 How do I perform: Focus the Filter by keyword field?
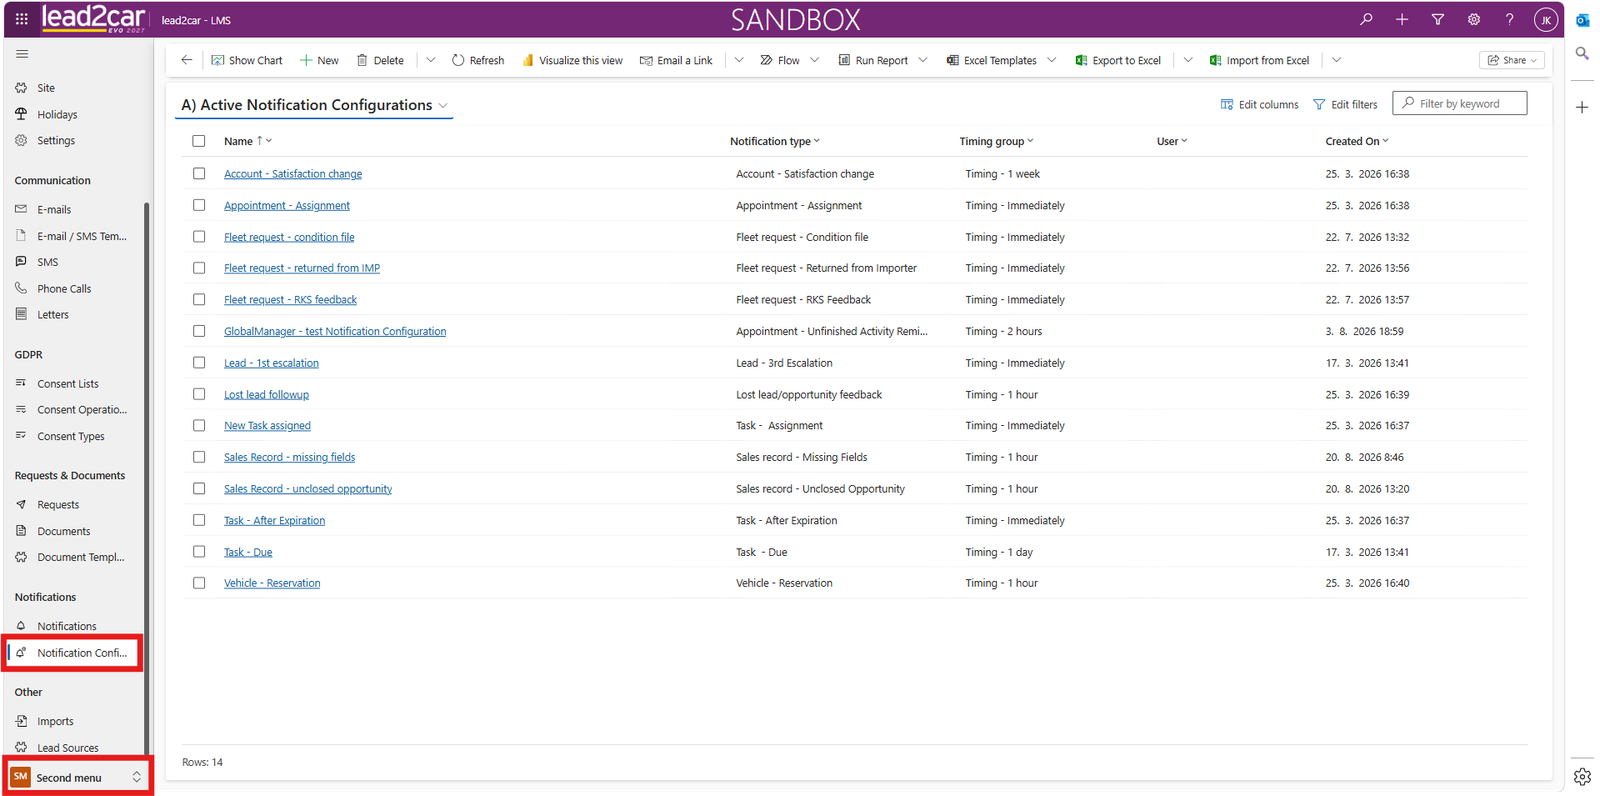(x=1460, y=103)
